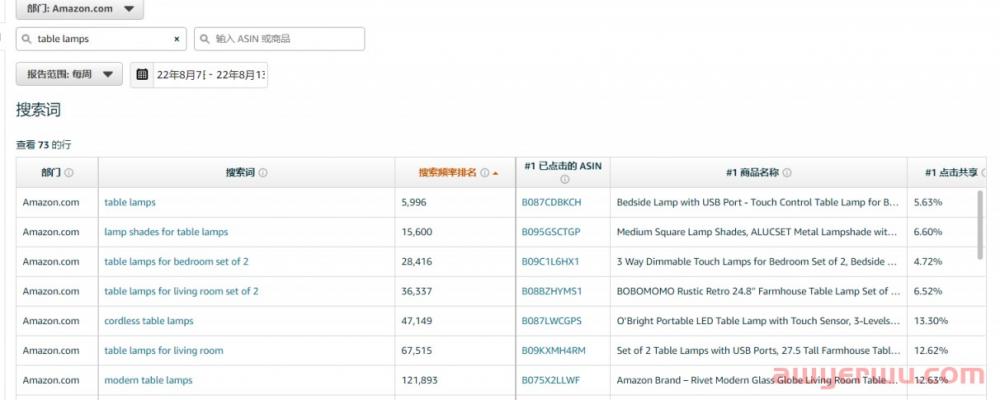Clear the table lamps search with X
The image size is (1000, 400).
coord(177,39)
